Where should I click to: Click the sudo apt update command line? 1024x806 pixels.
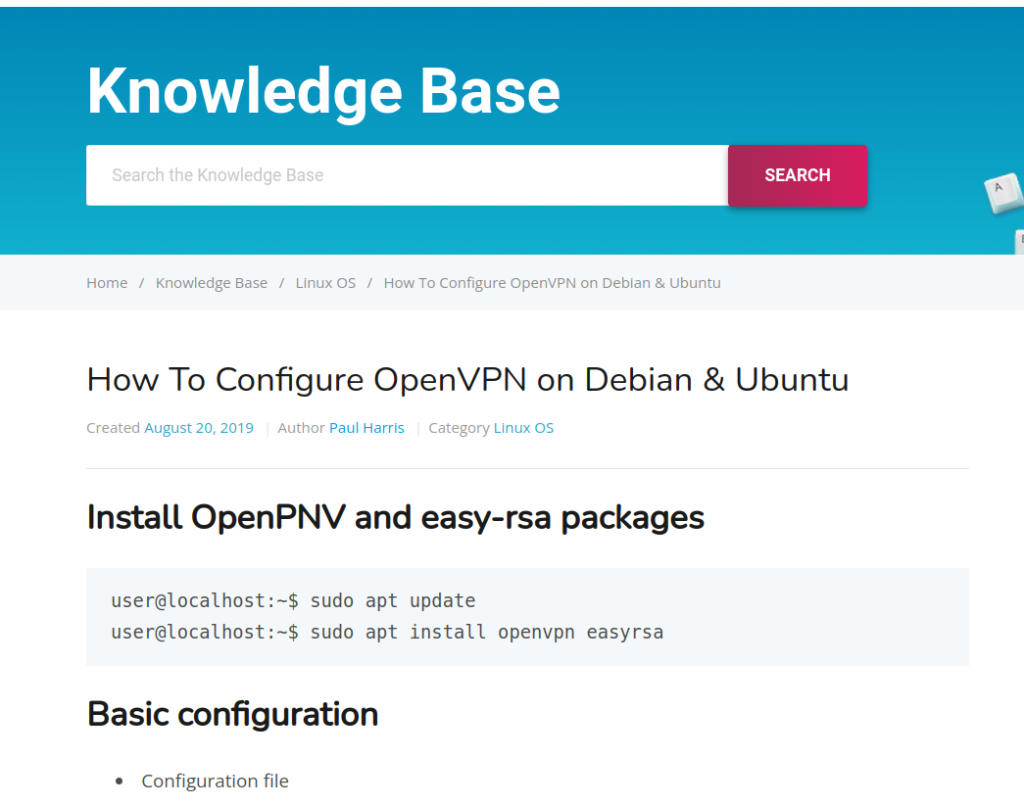click(293, 600)
